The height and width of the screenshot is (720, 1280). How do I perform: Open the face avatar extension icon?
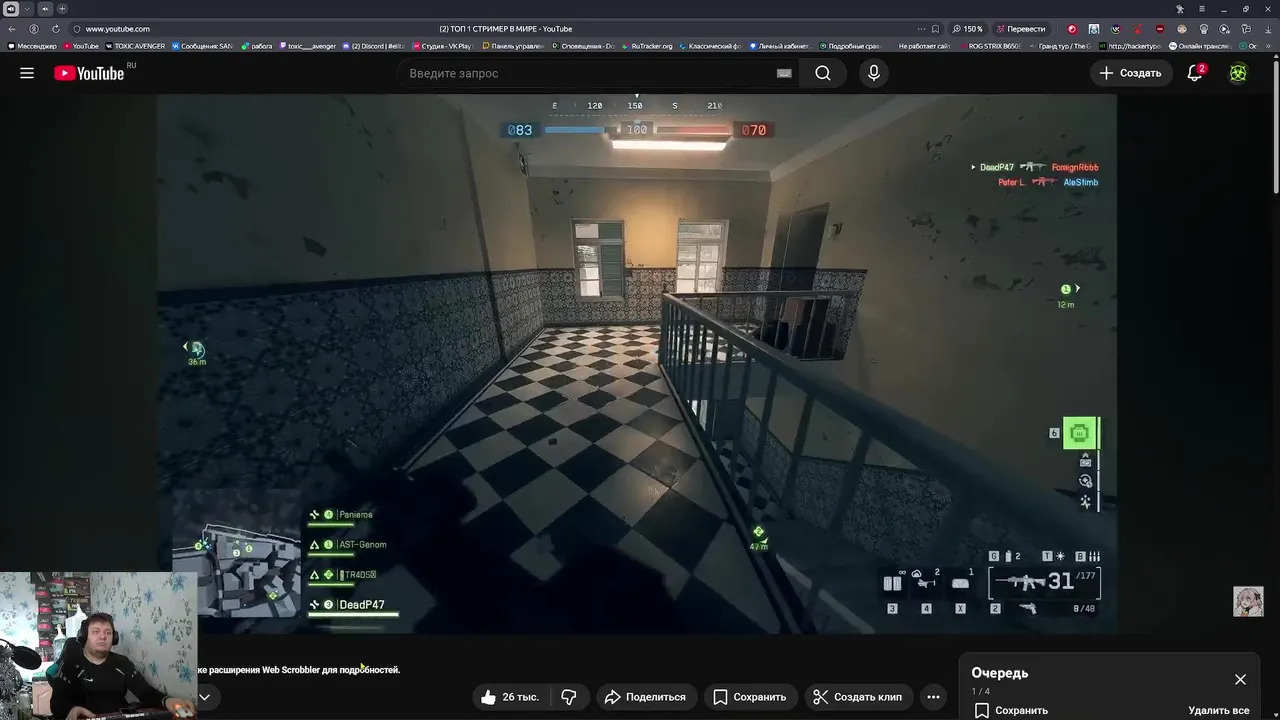coord(1182,29)
